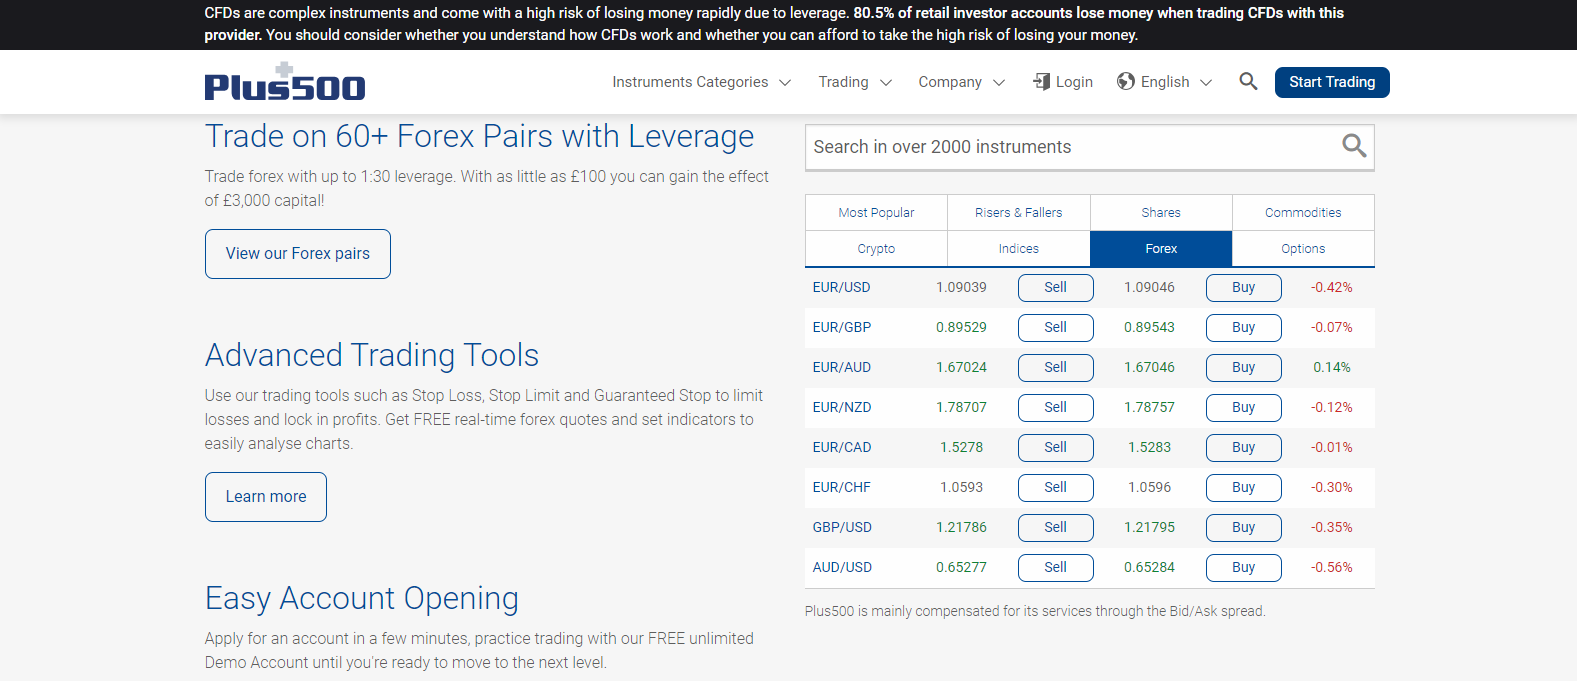
Task: Click the EUR/AUD change value 0.14%
Action: coord(1332,367)
